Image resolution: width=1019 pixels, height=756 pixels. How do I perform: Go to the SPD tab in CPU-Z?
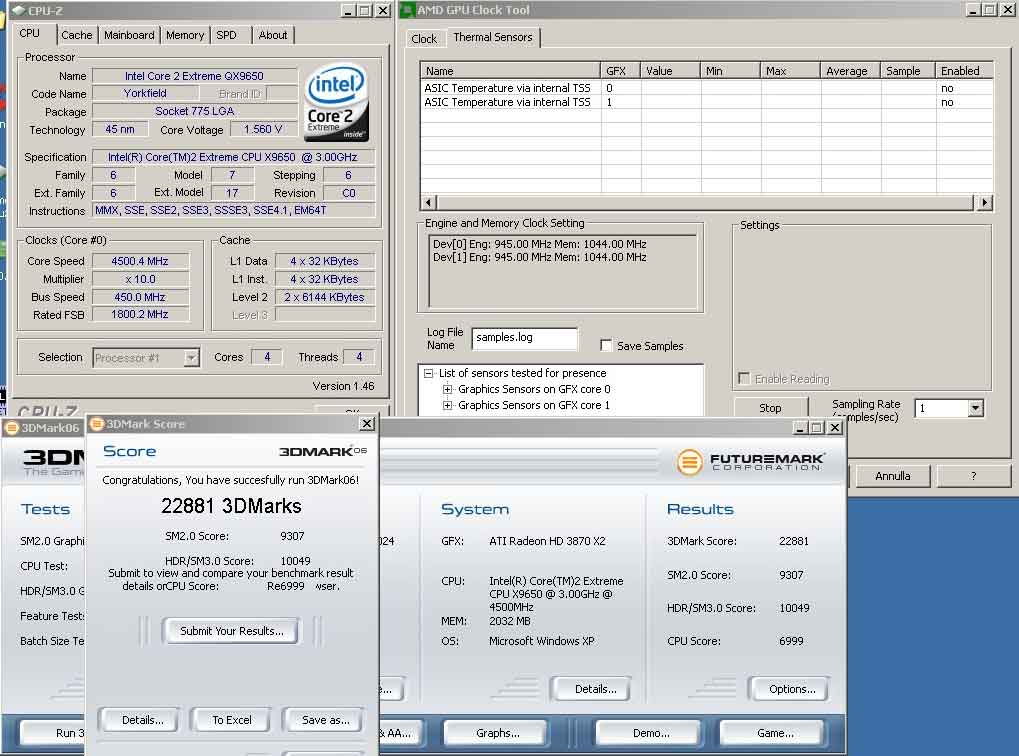pyautogui.click(x=226, y=35)
